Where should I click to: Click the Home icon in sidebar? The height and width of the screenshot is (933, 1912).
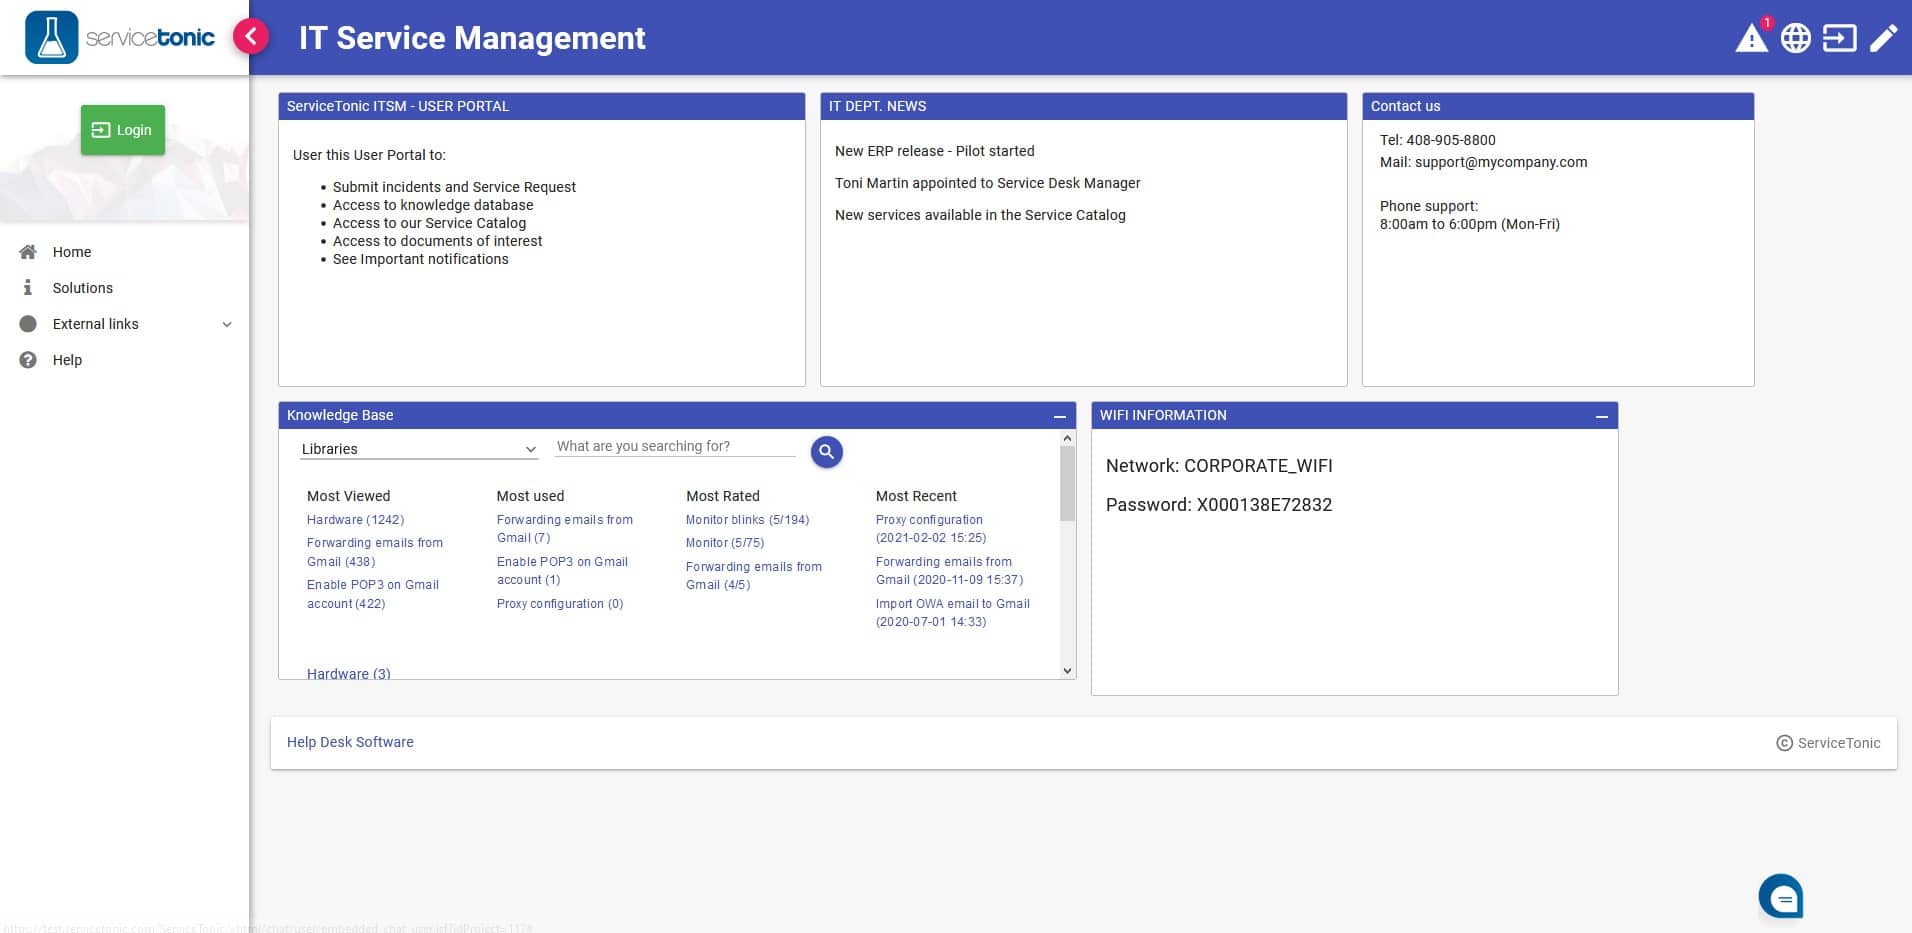[27, 251]
